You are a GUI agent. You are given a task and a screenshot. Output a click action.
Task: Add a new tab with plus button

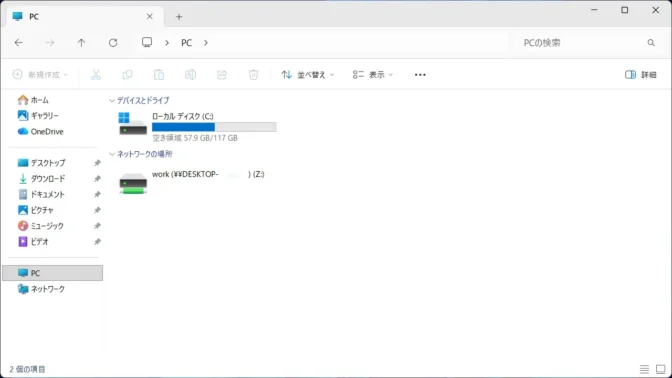[179, 17]
